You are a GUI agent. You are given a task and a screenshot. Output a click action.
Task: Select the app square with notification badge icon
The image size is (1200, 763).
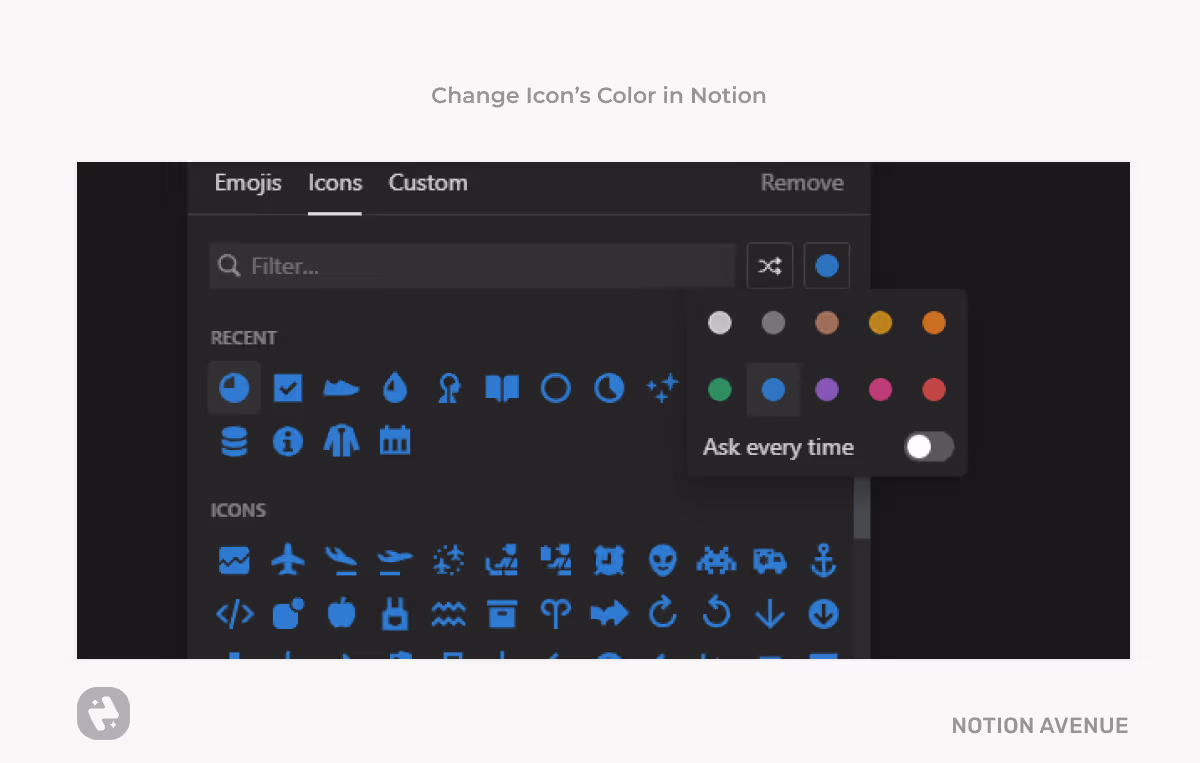click(x=288, y=613)
